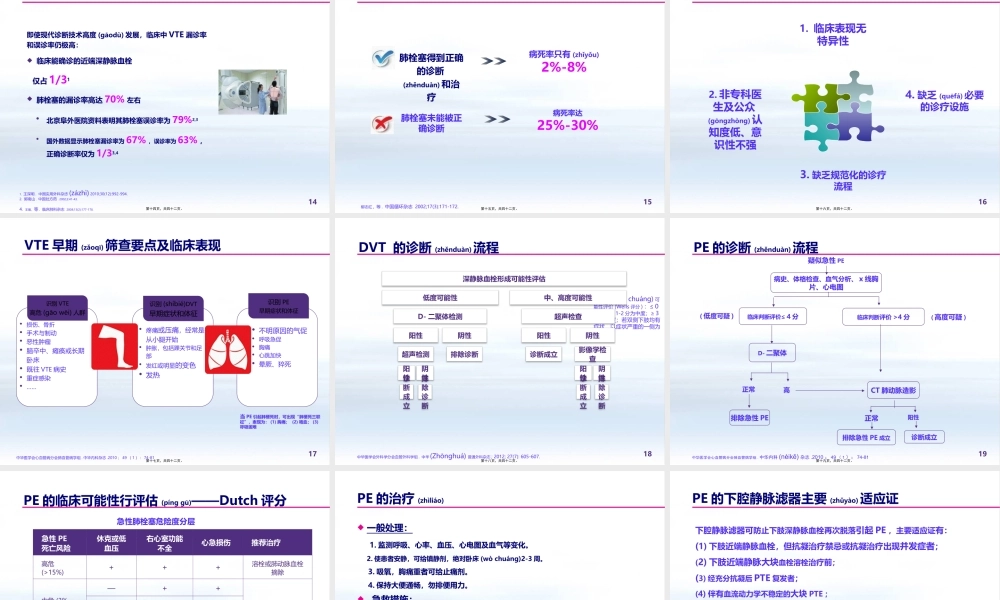The width and height of the screenshot is (1000, 600).
Task: Click the 疑似急性 PE box on slide 19
Action: point(826,262)
